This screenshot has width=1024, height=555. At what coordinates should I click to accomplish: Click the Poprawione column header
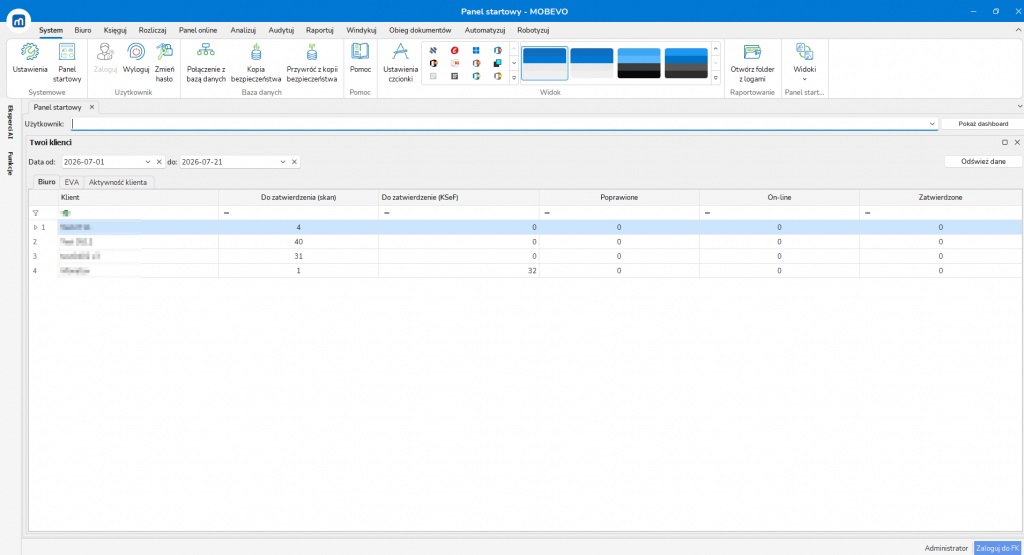pos(618,197)
